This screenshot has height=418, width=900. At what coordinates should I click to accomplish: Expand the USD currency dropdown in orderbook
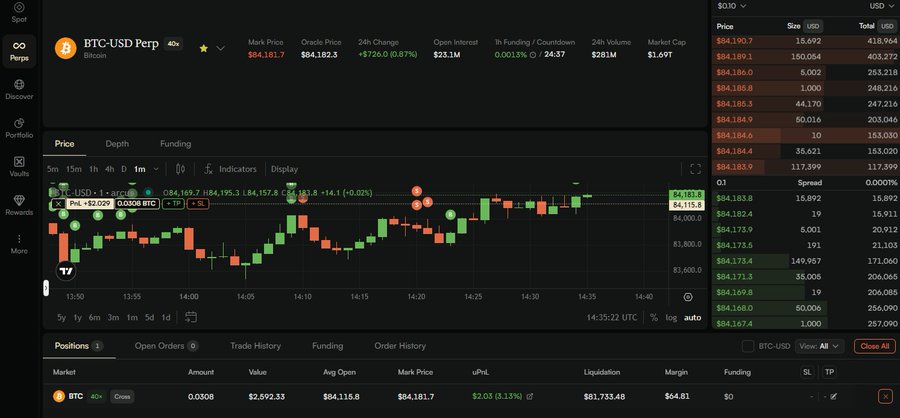[x=884, y=6]
